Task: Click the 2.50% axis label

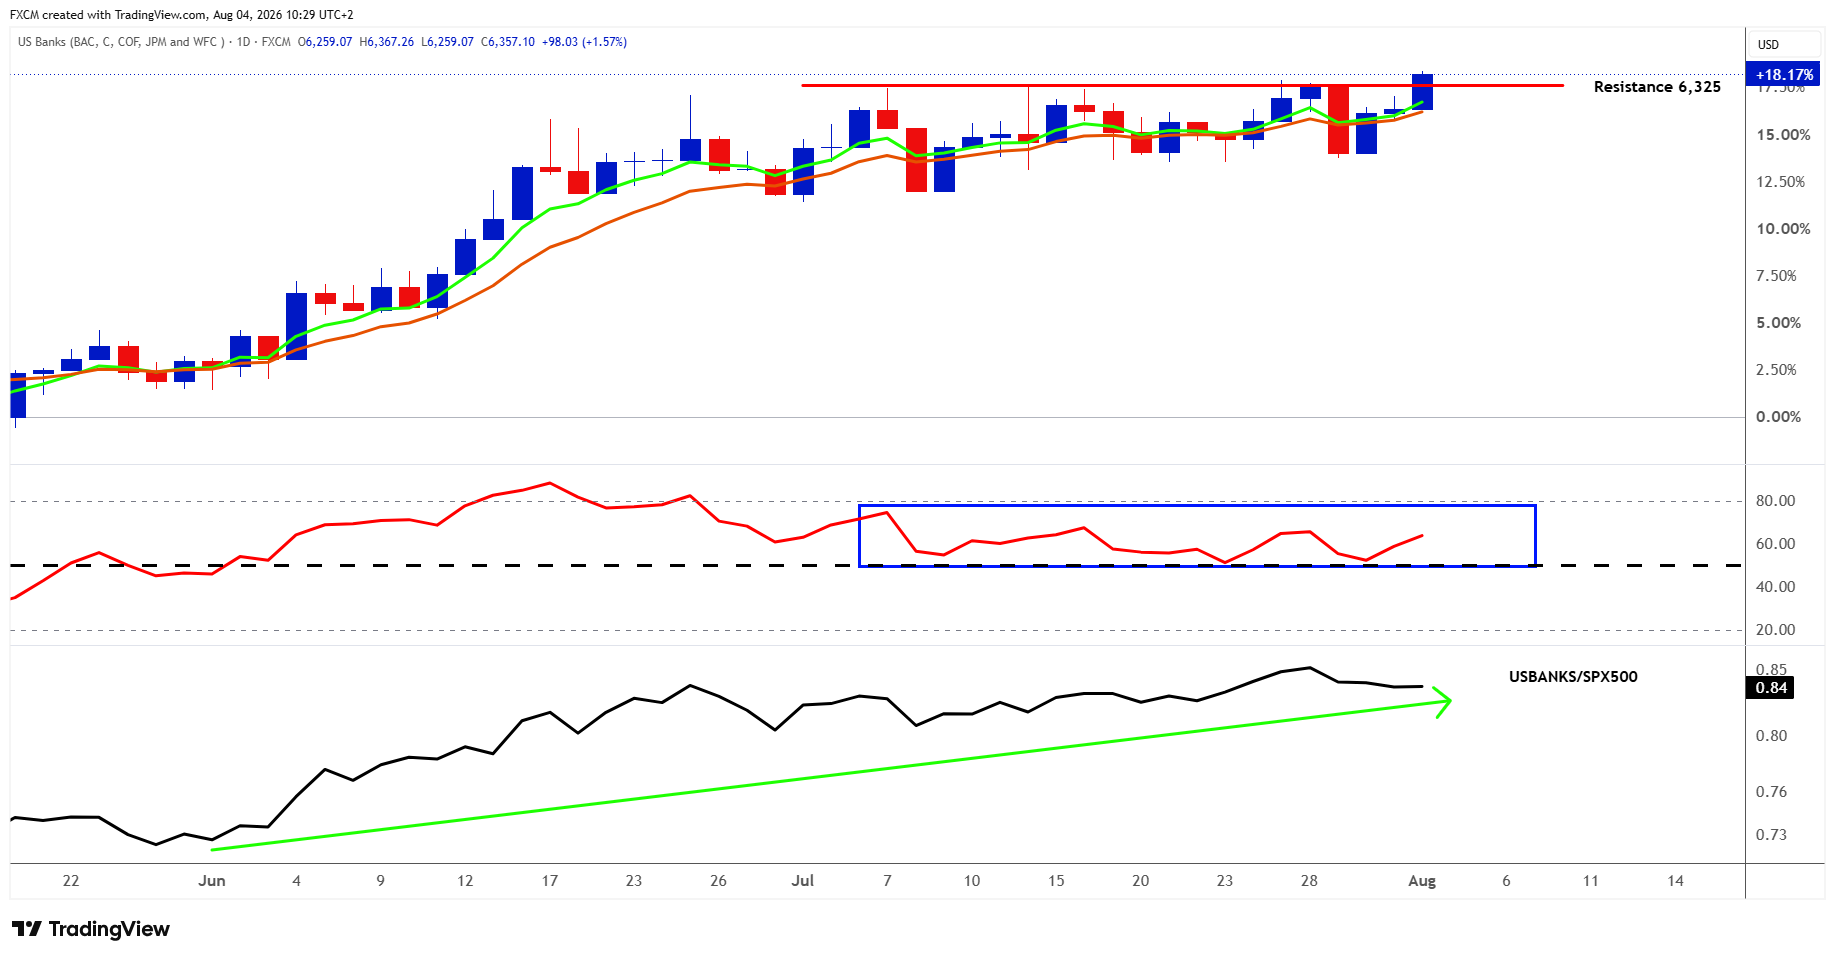Action: pyautogui.click(x=1779, y=370)
